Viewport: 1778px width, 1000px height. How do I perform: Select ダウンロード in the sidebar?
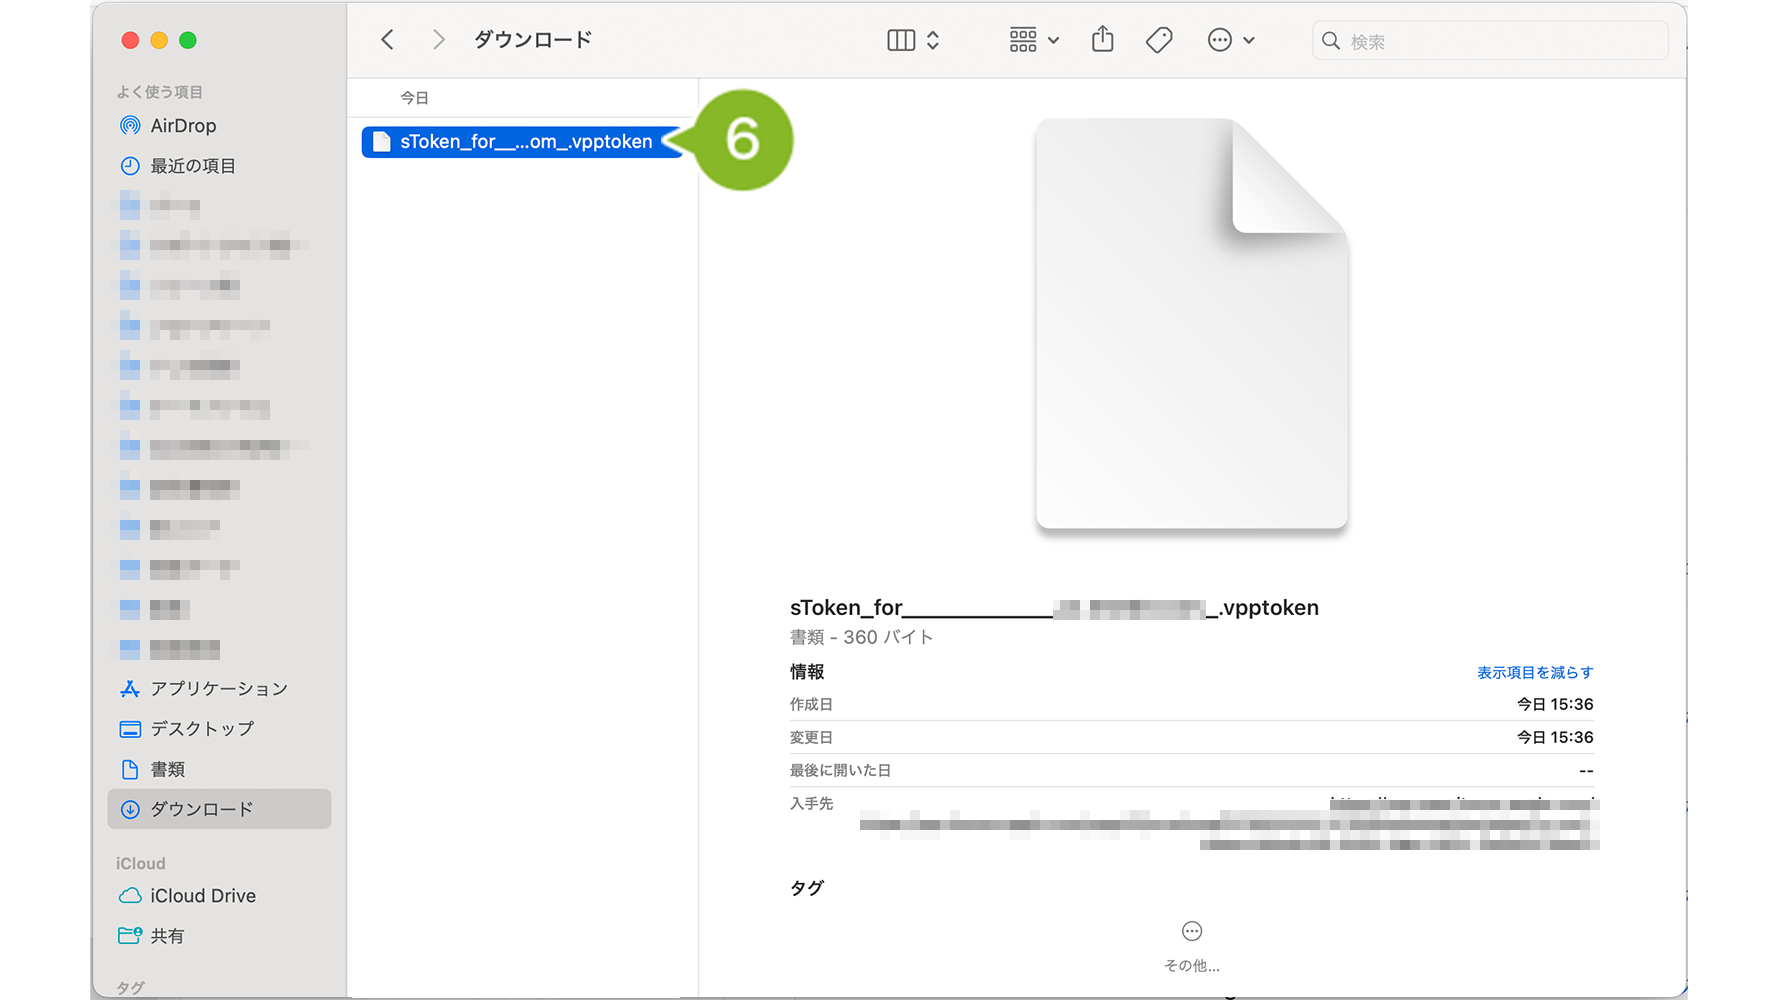(x=201, y=809)
